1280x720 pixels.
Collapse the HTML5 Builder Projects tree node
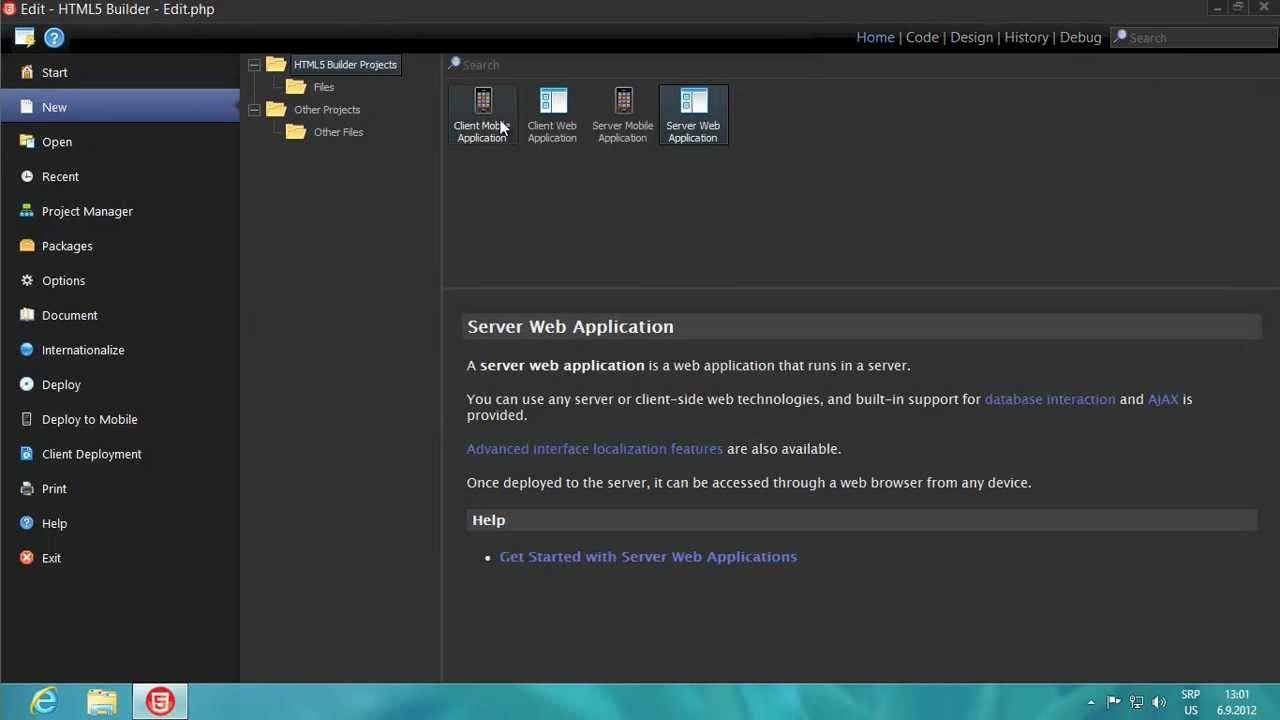pyautogui.click(x=254, y=65)
